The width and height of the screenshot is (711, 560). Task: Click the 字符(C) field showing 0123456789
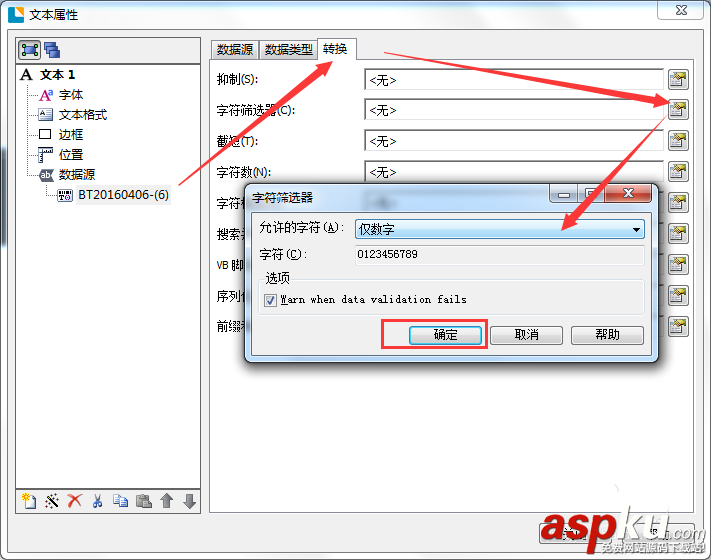tap(499, 254)
